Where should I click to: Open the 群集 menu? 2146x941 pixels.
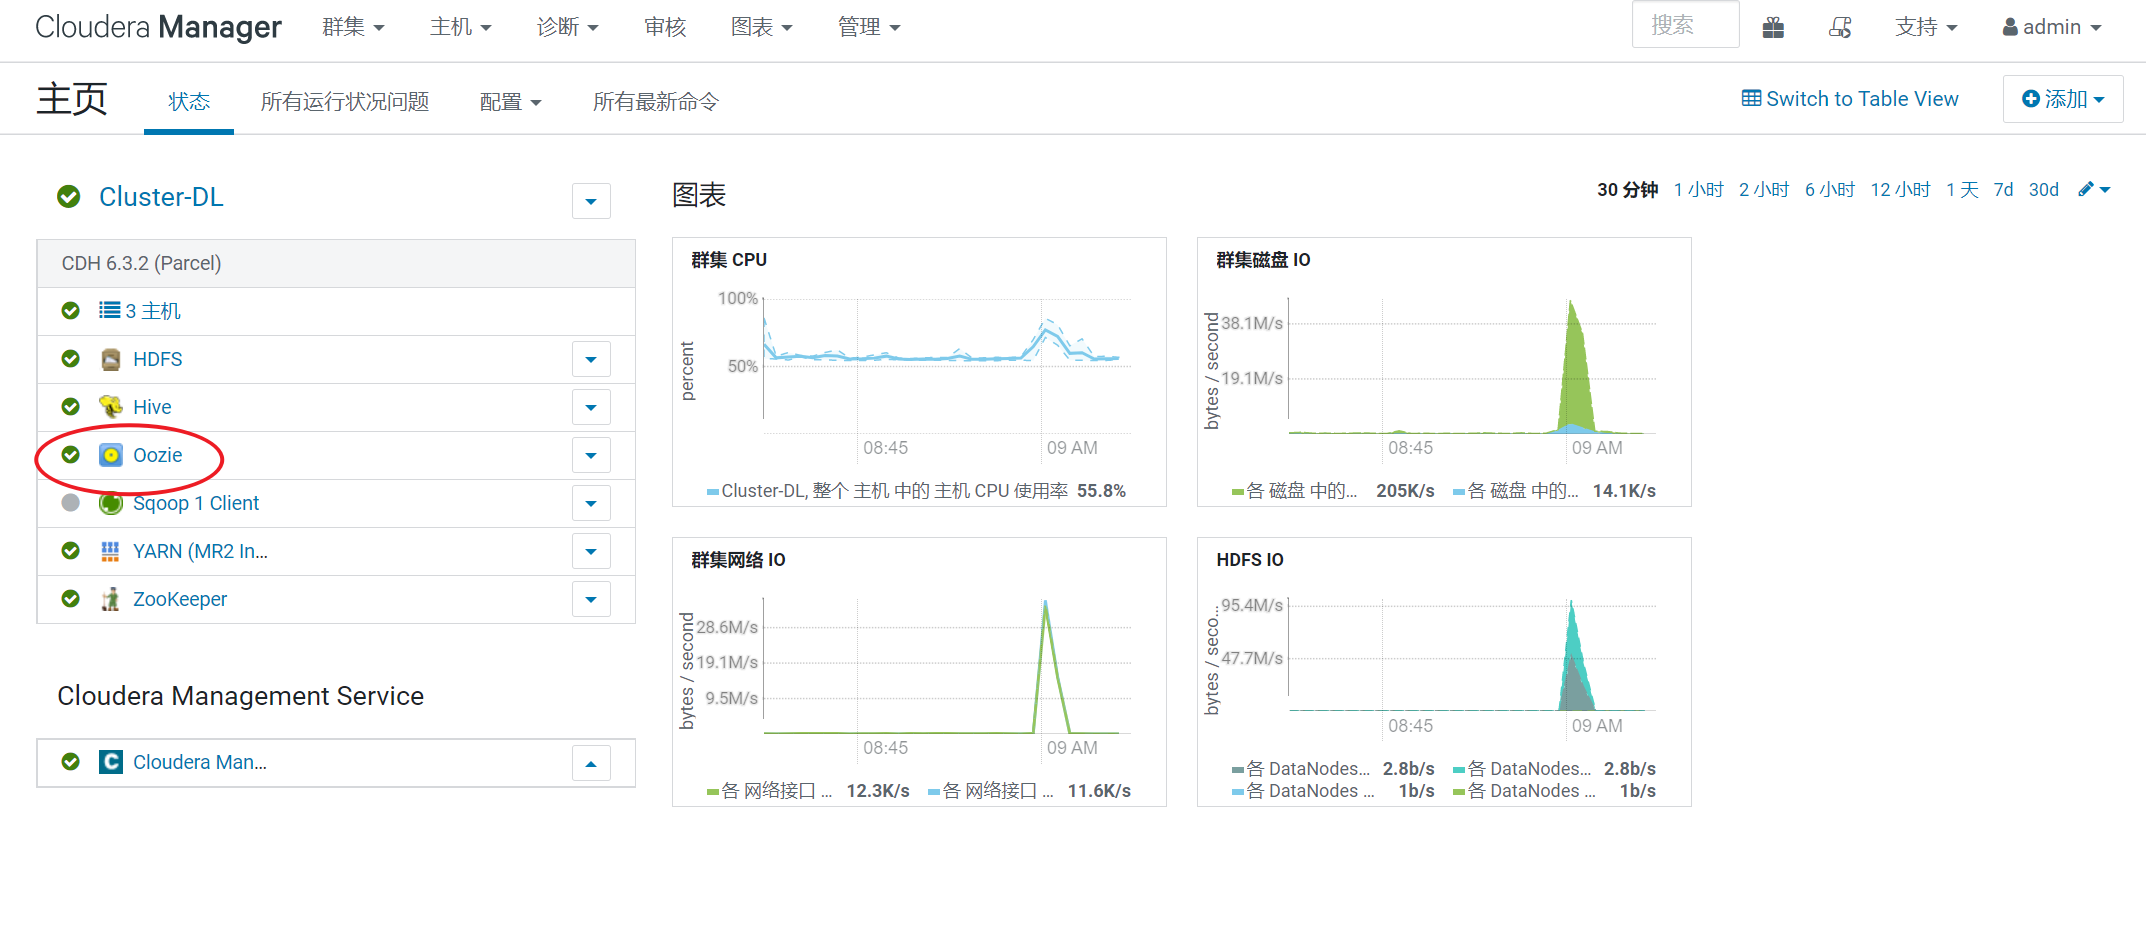(x=353, y=27)
